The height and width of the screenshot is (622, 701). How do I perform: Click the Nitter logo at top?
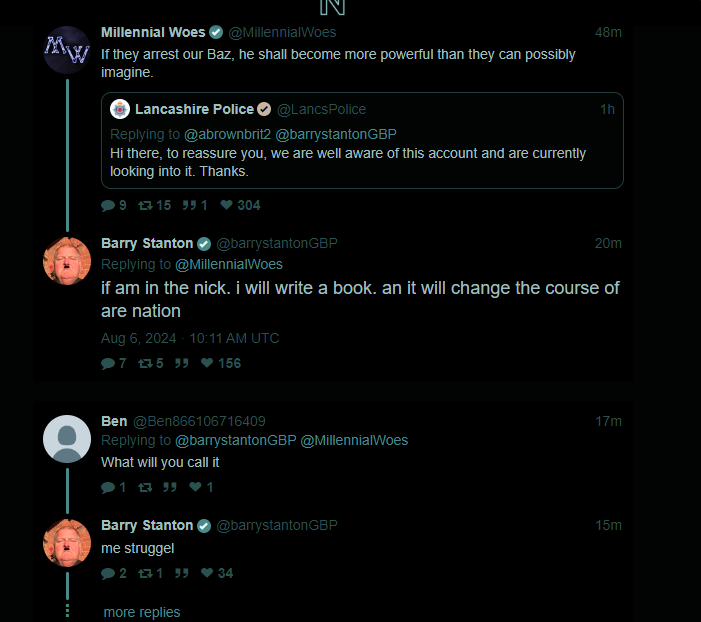pos(333,7)
